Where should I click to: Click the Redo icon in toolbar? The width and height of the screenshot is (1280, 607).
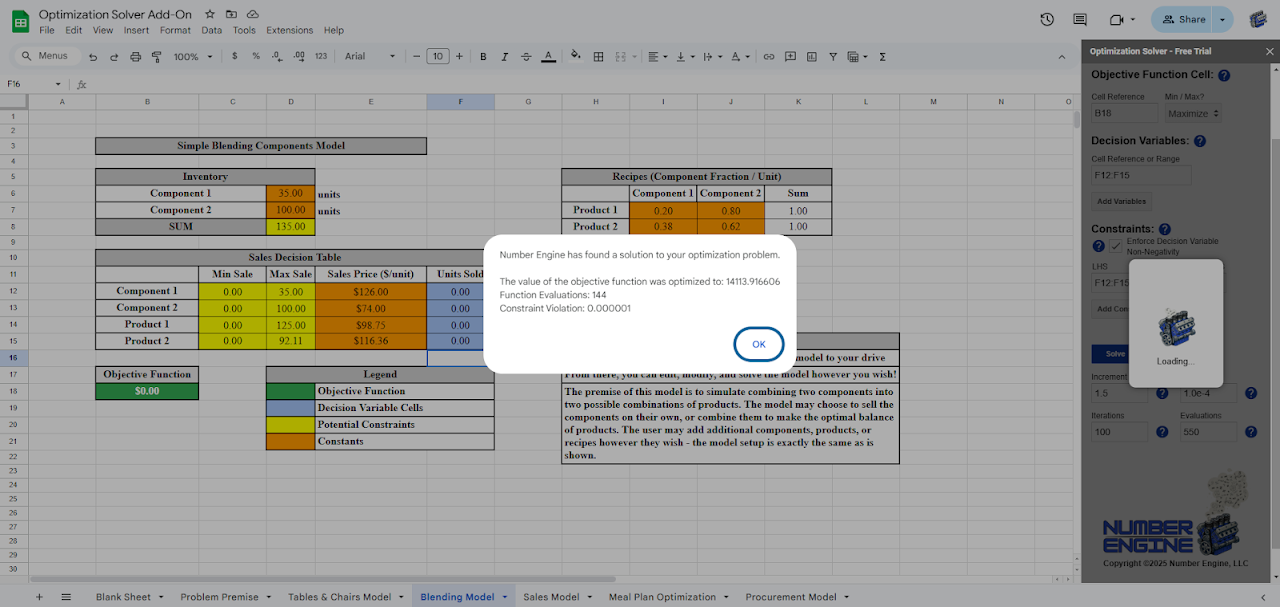click(x=114, y=57)
